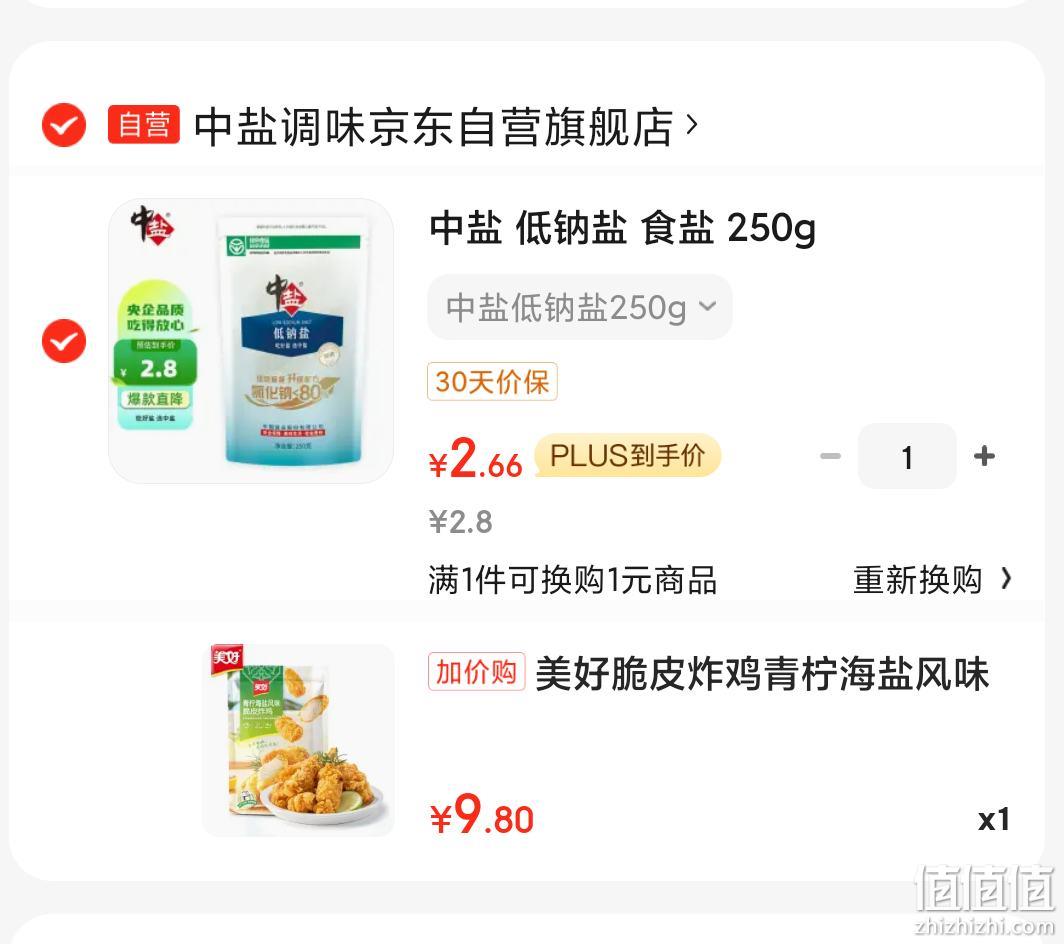Open the 中盐低钠盐250g spec dropdown
Viewport: 1064px width, 944px height.
click(580, 307)
